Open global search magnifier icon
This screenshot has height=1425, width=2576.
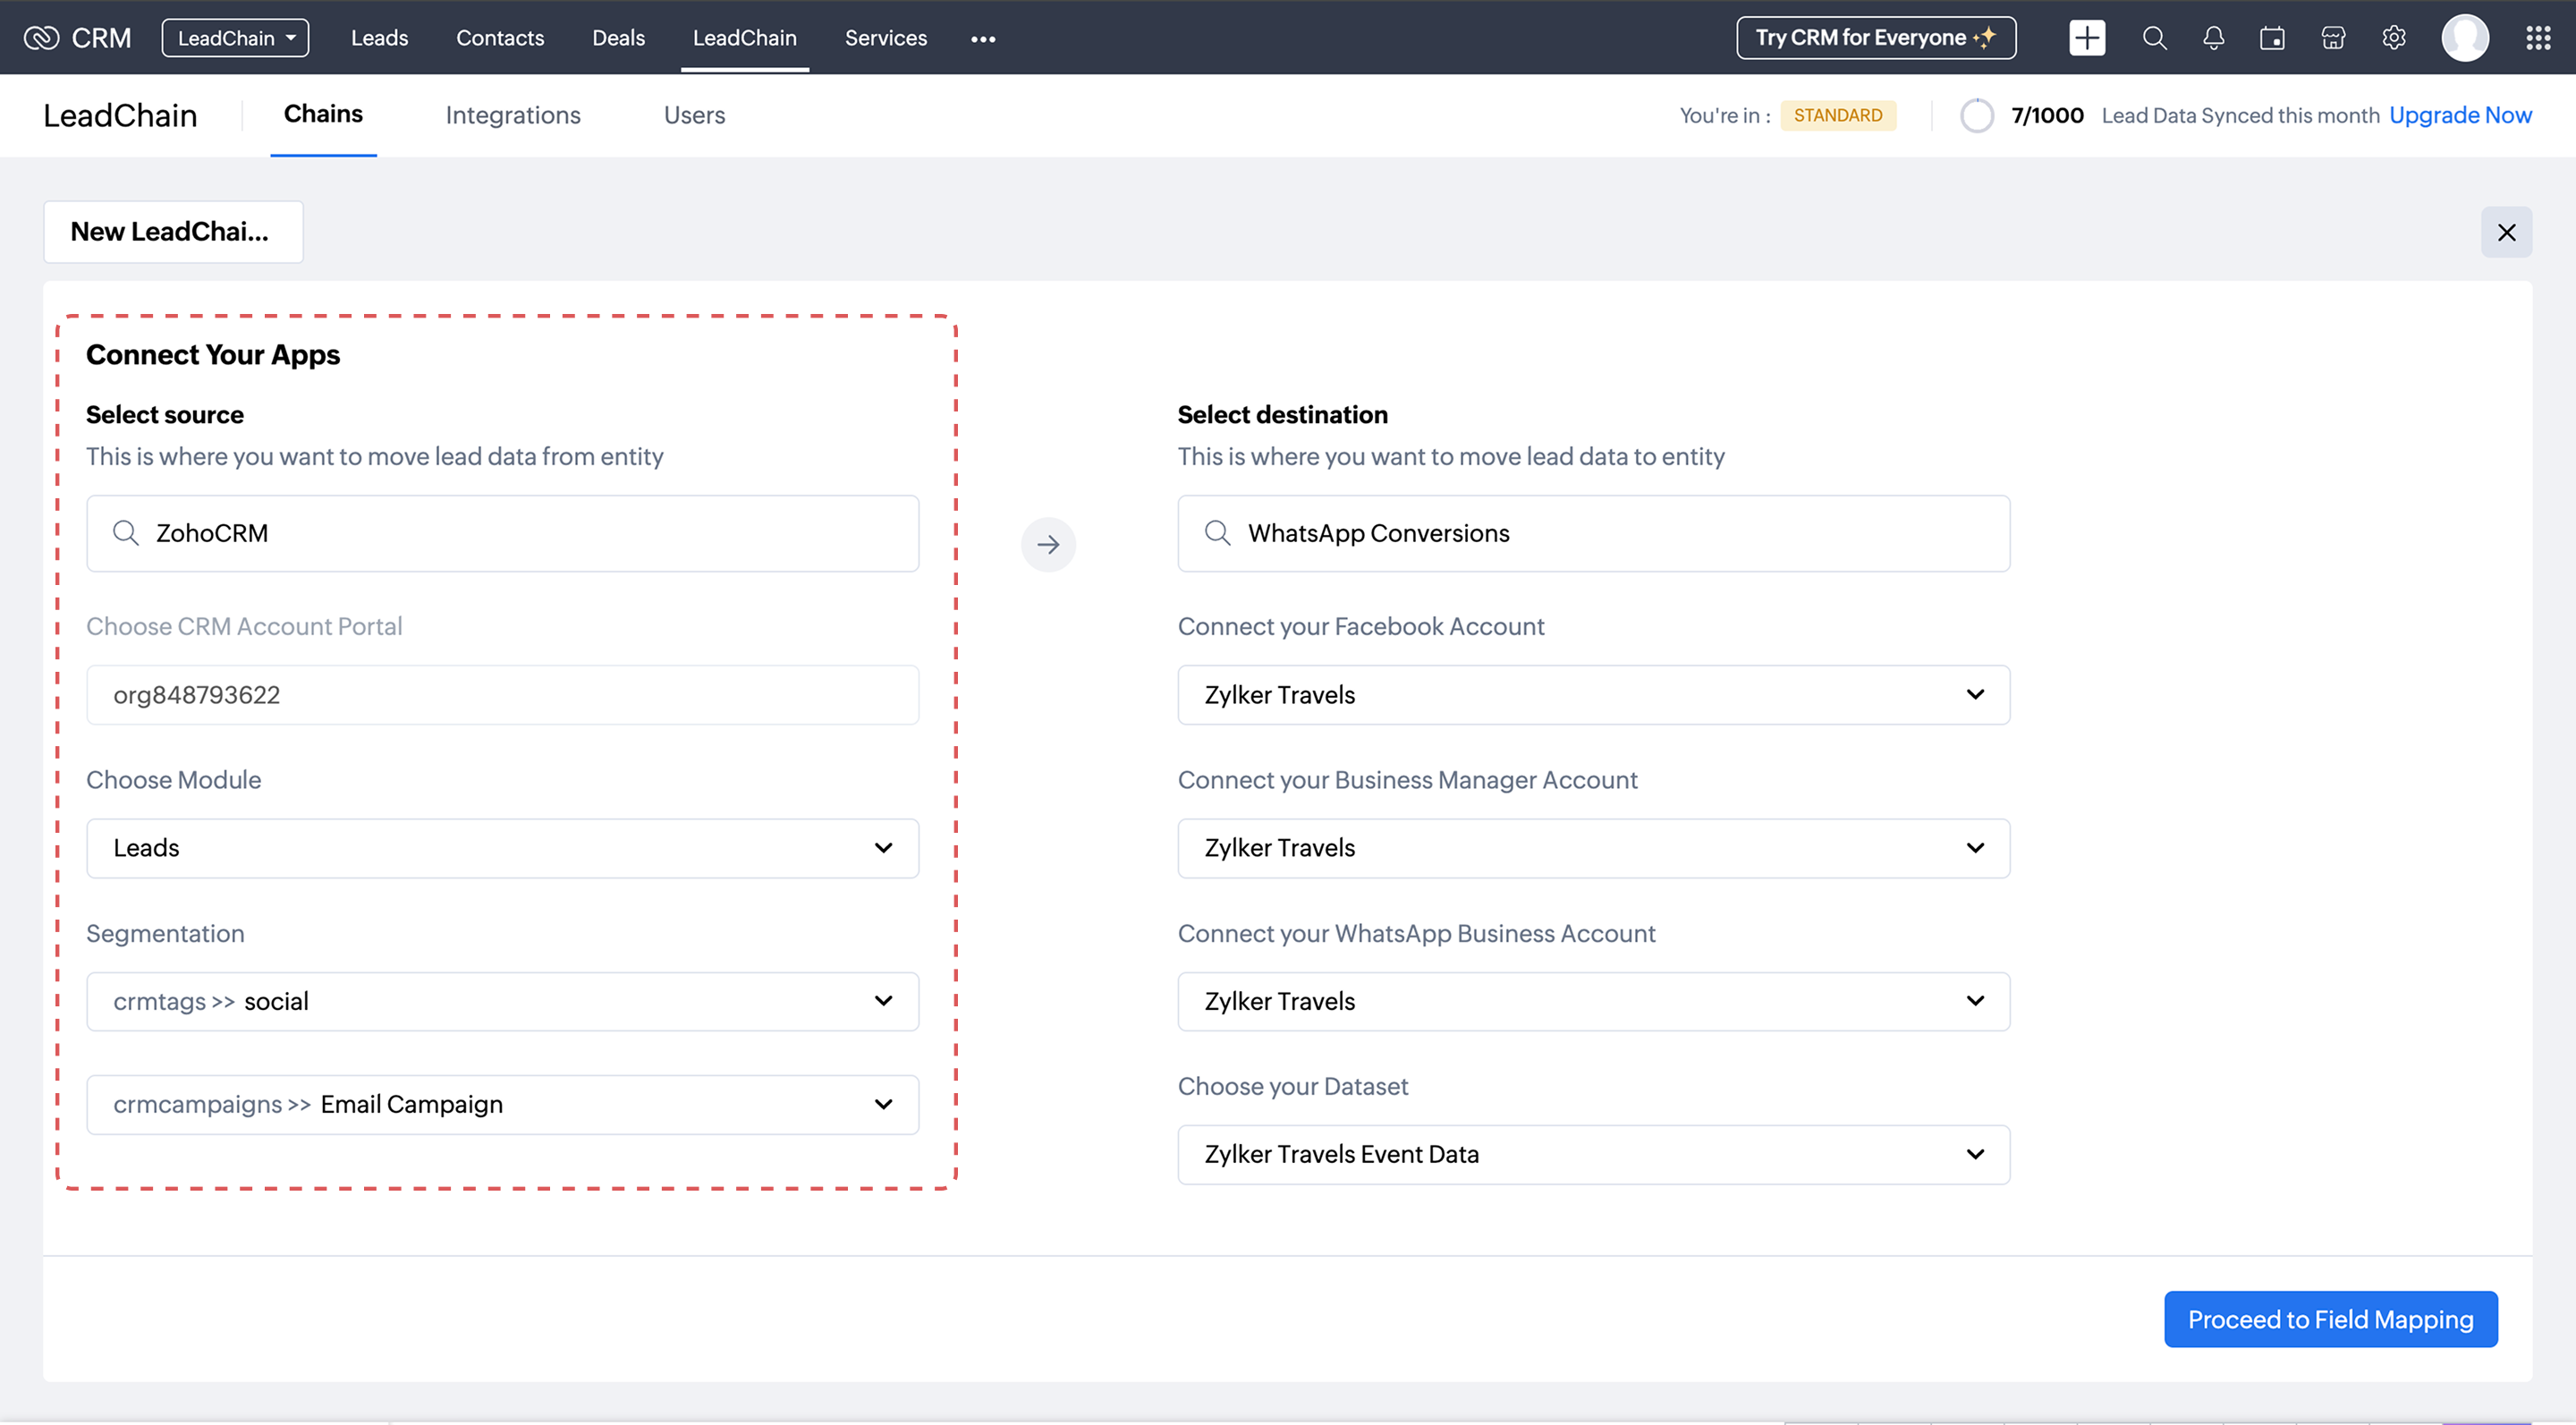click(2154, 38)
